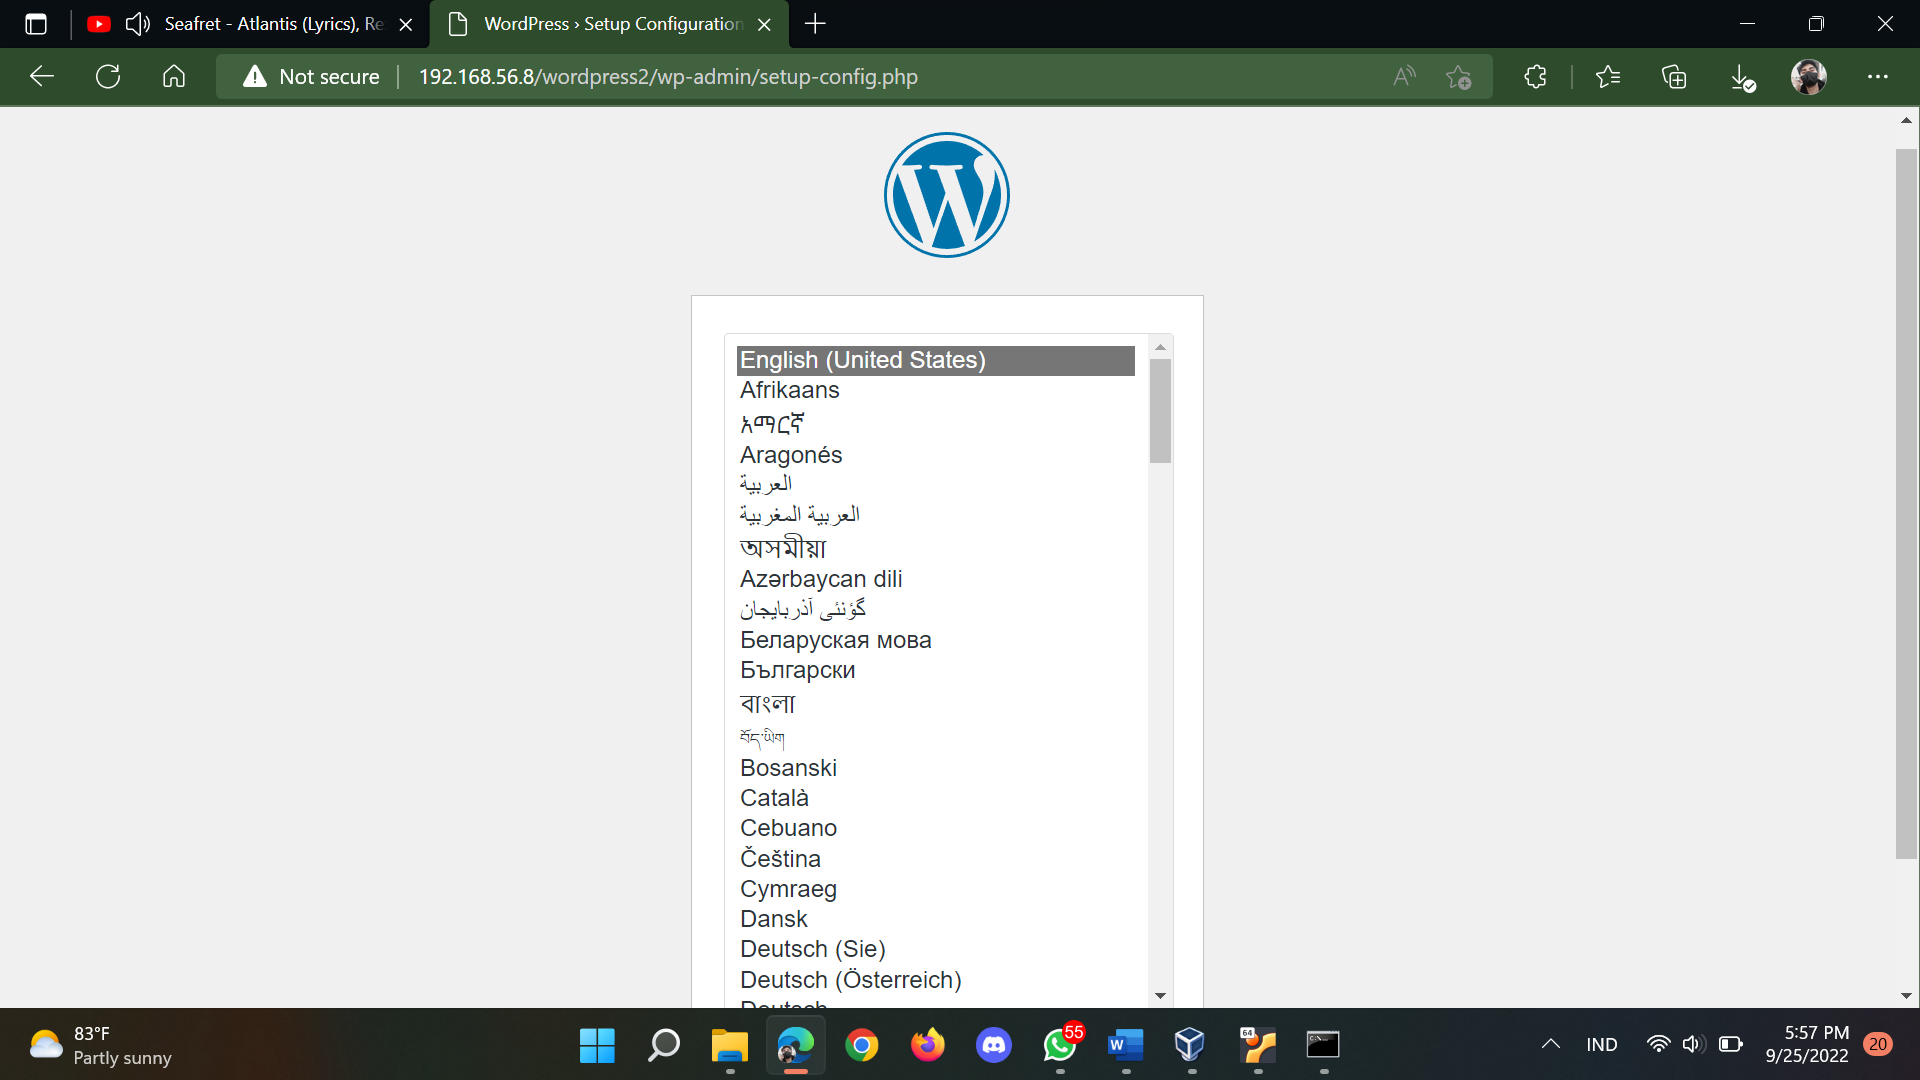Image resolution: width=1920 pixels, height=1080 pixels.
Task: Show hidden system tray icons chevron
Action: [1550, 1044]
